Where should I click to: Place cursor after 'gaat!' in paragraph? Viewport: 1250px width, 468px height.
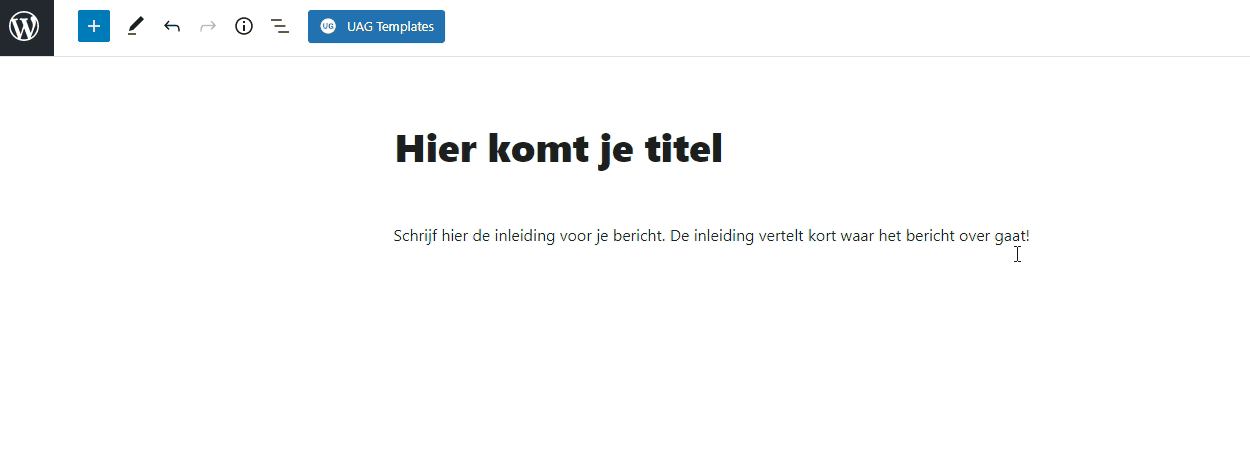(x=1030, y=236)
